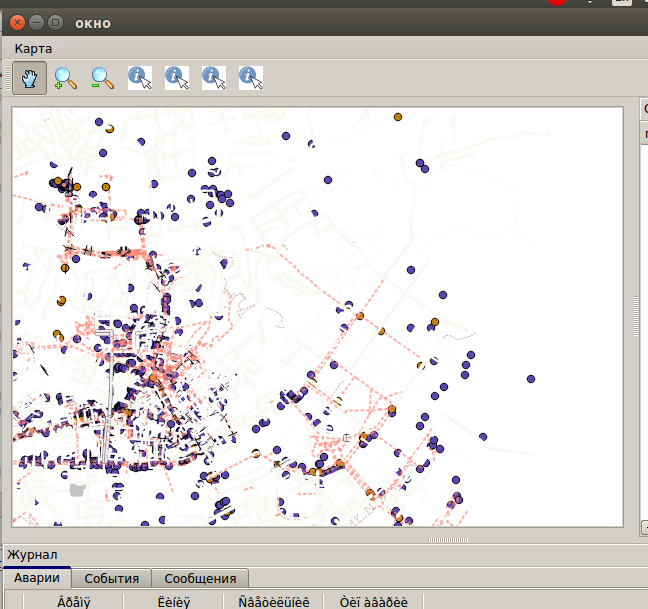The image size is (648, 609).
Task: Click the first info cursor tool
Action: pos(140,78)
